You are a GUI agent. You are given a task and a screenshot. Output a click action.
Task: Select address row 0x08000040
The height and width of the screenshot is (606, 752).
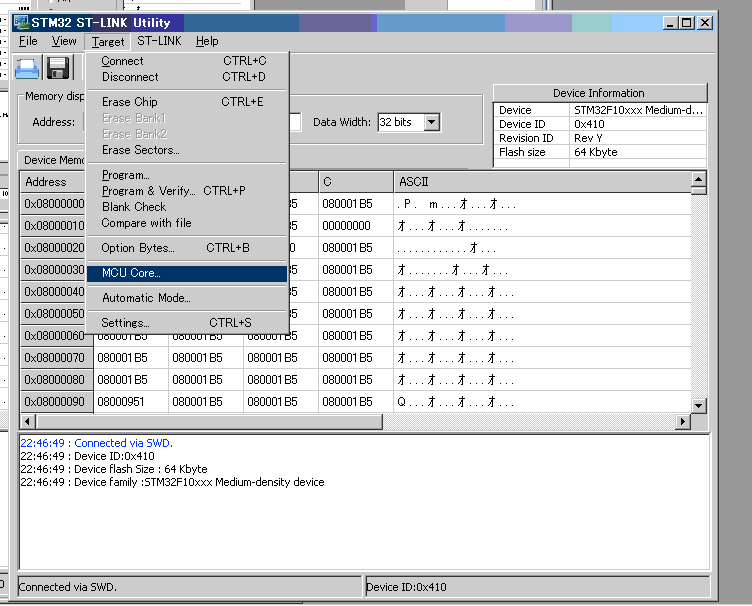[x=54, y=292]
